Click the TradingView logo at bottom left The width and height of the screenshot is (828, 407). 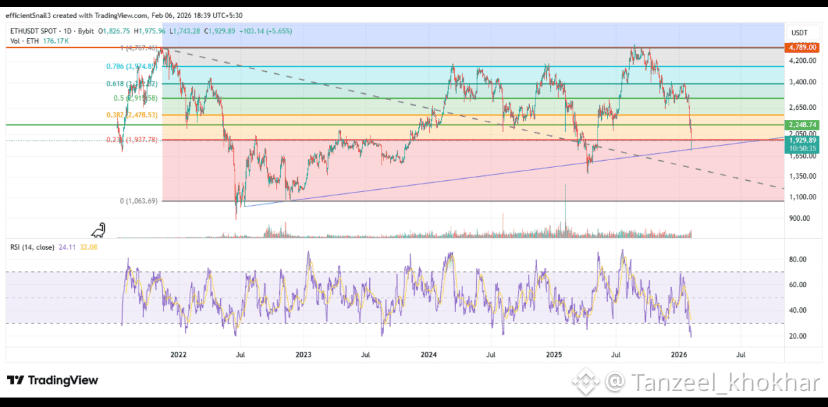pos(52,380)
